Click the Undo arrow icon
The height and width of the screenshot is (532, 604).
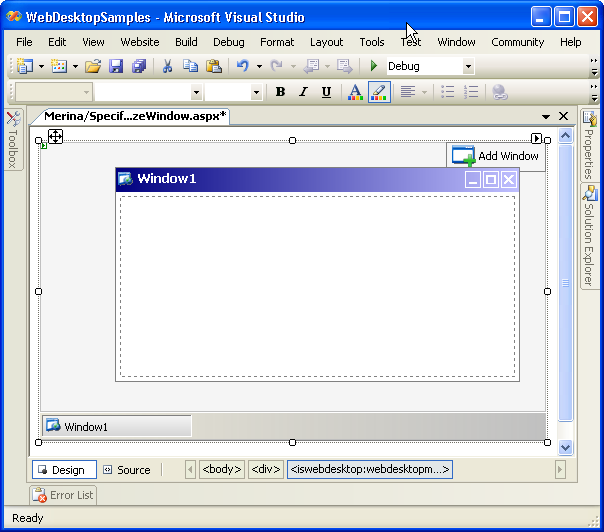click(x=242, y=66)
